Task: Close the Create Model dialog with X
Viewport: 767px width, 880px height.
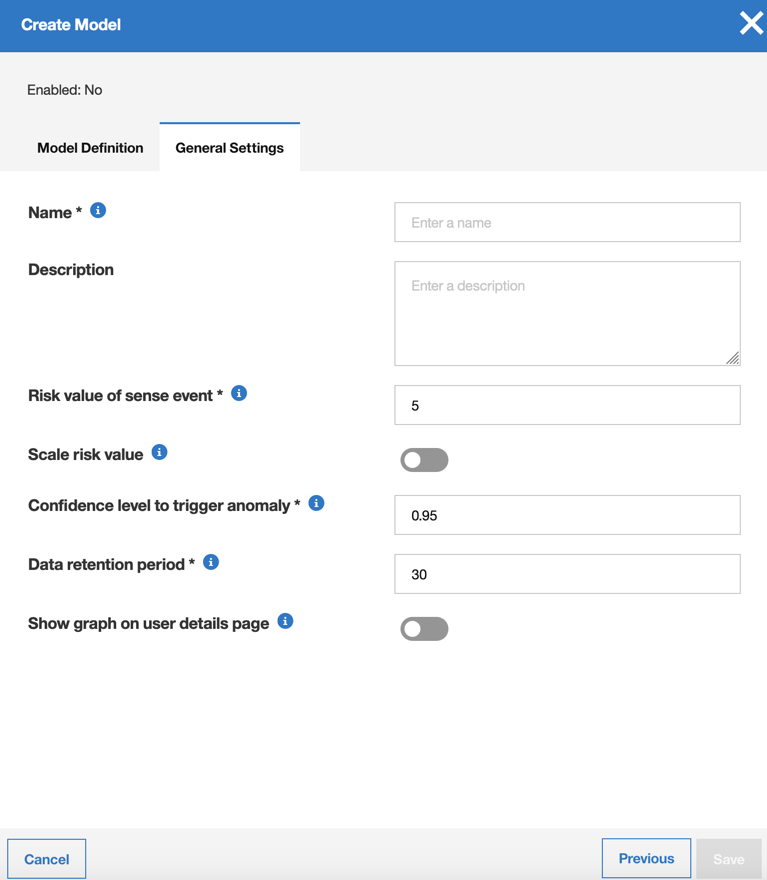Action: (751, 24)
